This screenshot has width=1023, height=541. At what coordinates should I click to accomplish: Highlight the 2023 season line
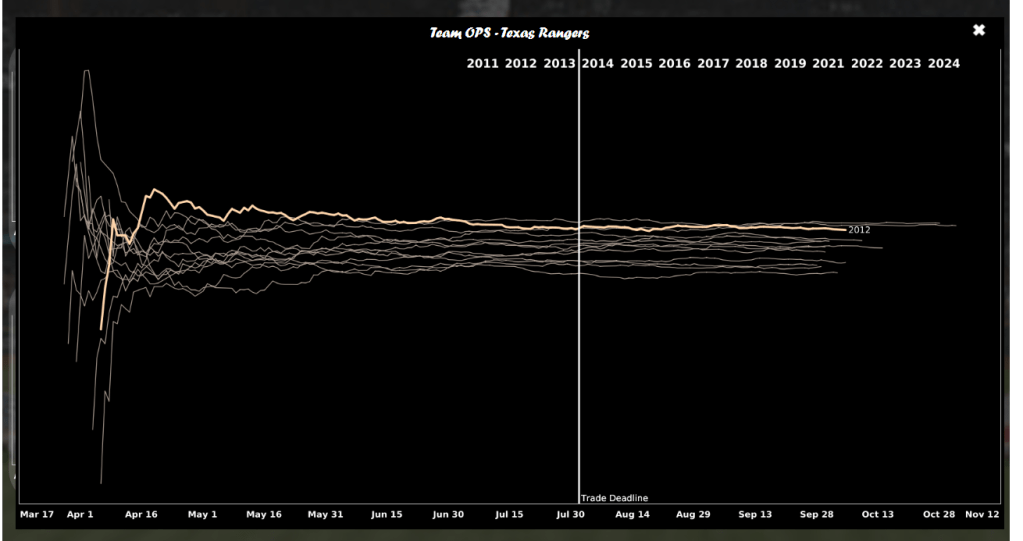[x=905, y=64]
